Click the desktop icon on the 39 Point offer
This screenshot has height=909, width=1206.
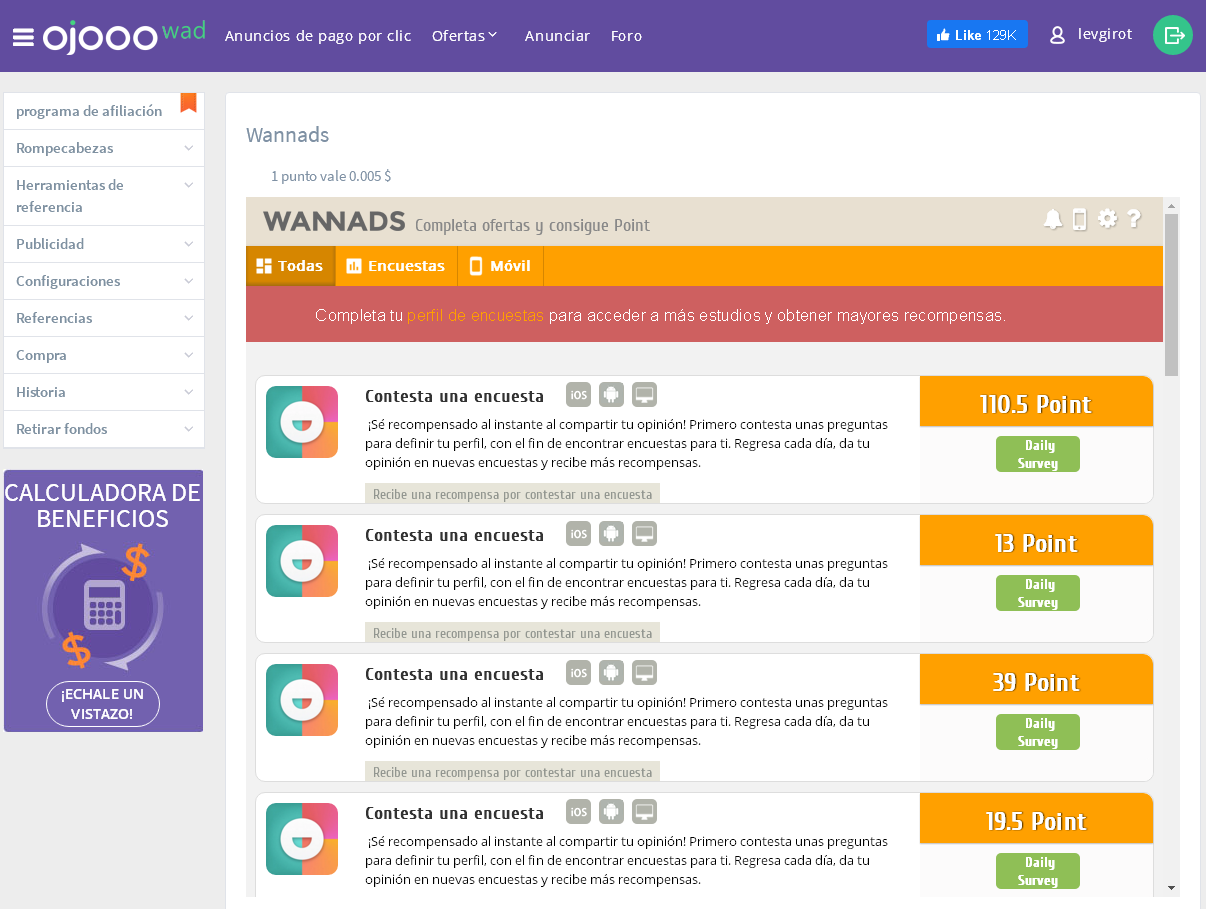[645, 673]
